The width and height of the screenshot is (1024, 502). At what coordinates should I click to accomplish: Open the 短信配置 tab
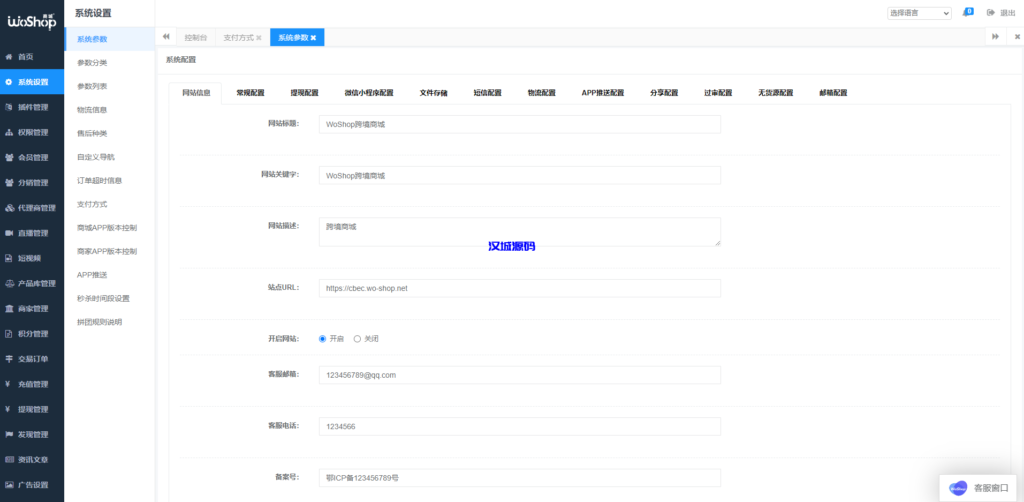[487, 93]
